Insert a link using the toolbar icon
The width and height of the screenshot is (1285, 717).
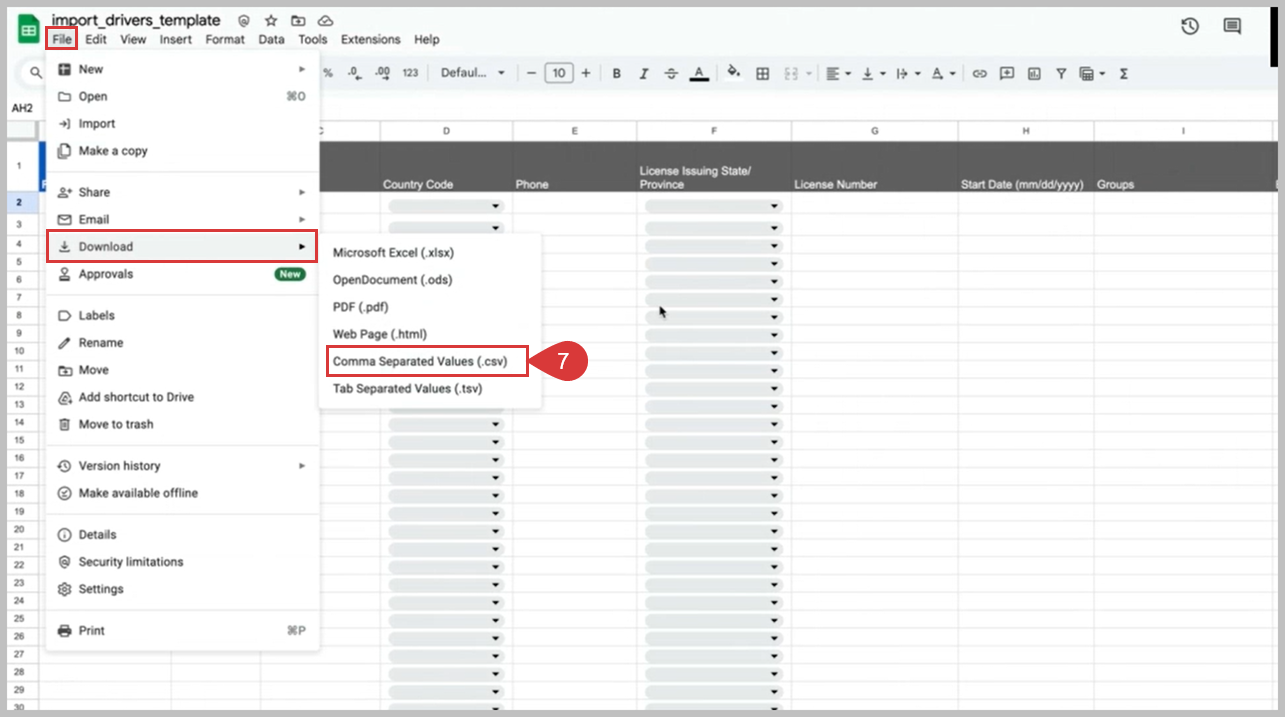pyautogui.click(x=980, y=72)
